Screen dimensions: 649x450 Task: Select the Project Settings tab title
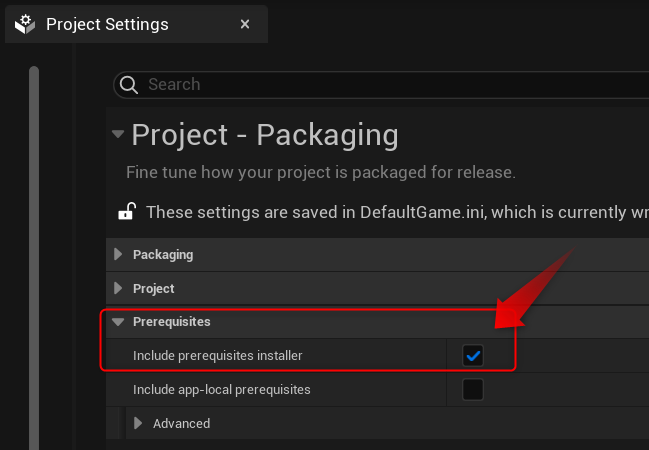pos(107,24)
